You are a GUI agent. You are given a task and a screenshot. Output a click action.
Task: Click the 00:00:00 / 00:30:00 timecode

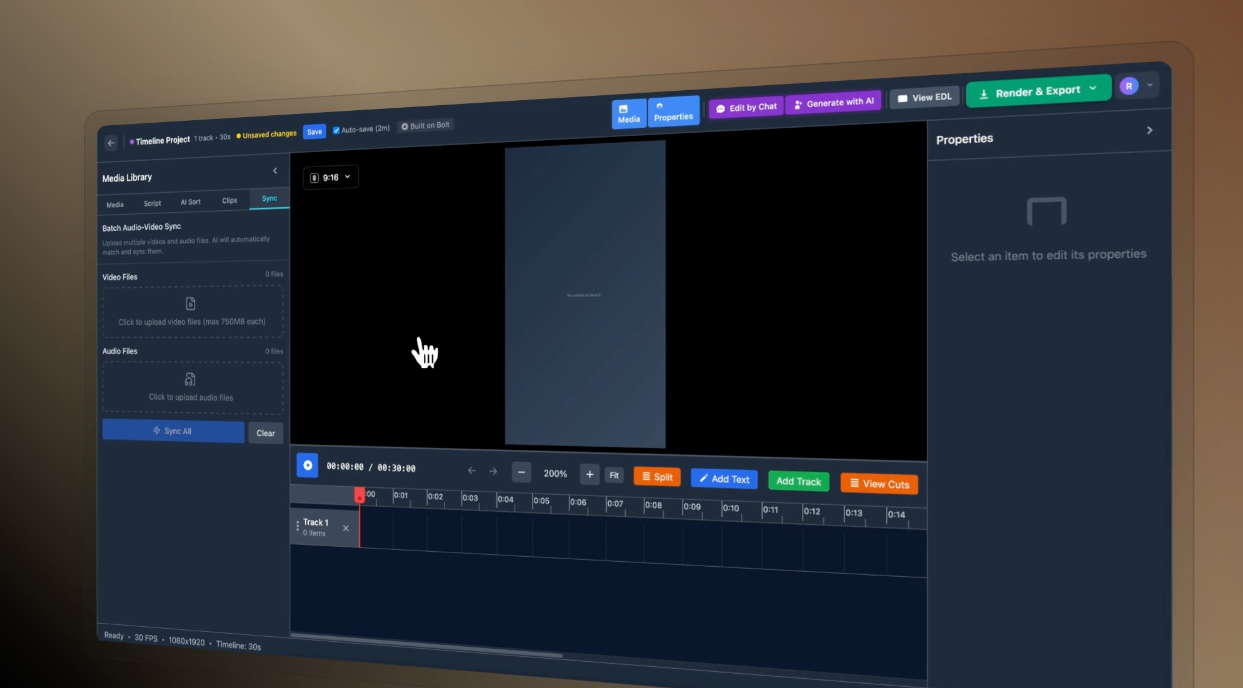(371, 467)
